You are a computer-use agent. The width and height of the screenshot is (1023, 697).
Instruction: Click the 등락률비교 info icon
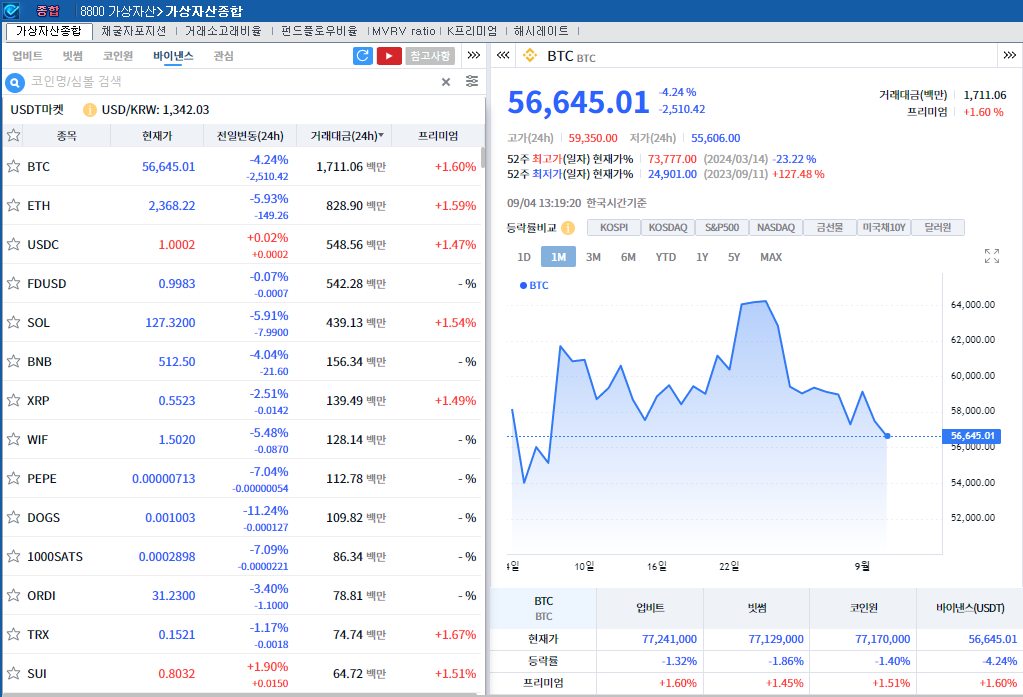[x=567, y=227]
